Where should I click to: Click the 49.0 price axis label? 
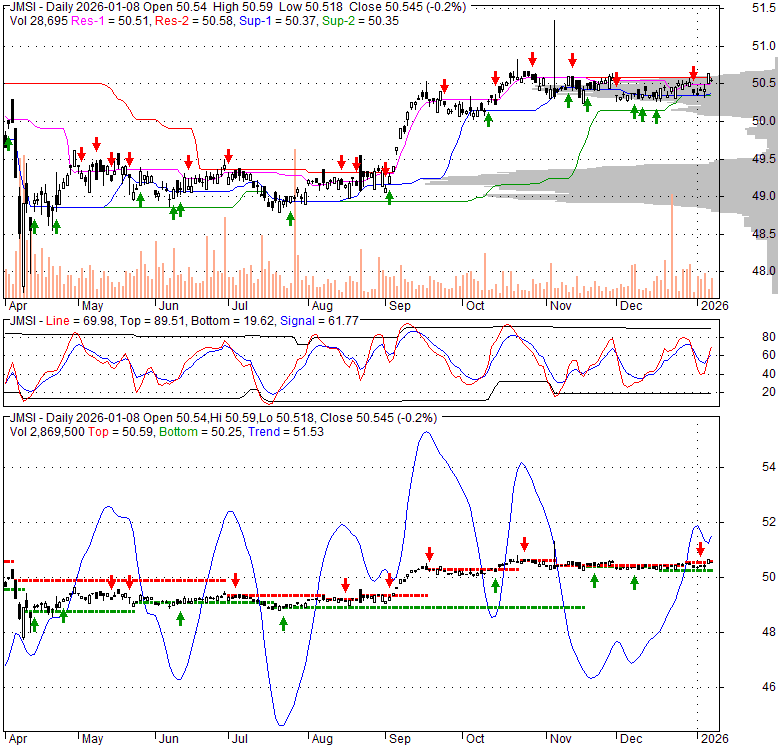764,196
